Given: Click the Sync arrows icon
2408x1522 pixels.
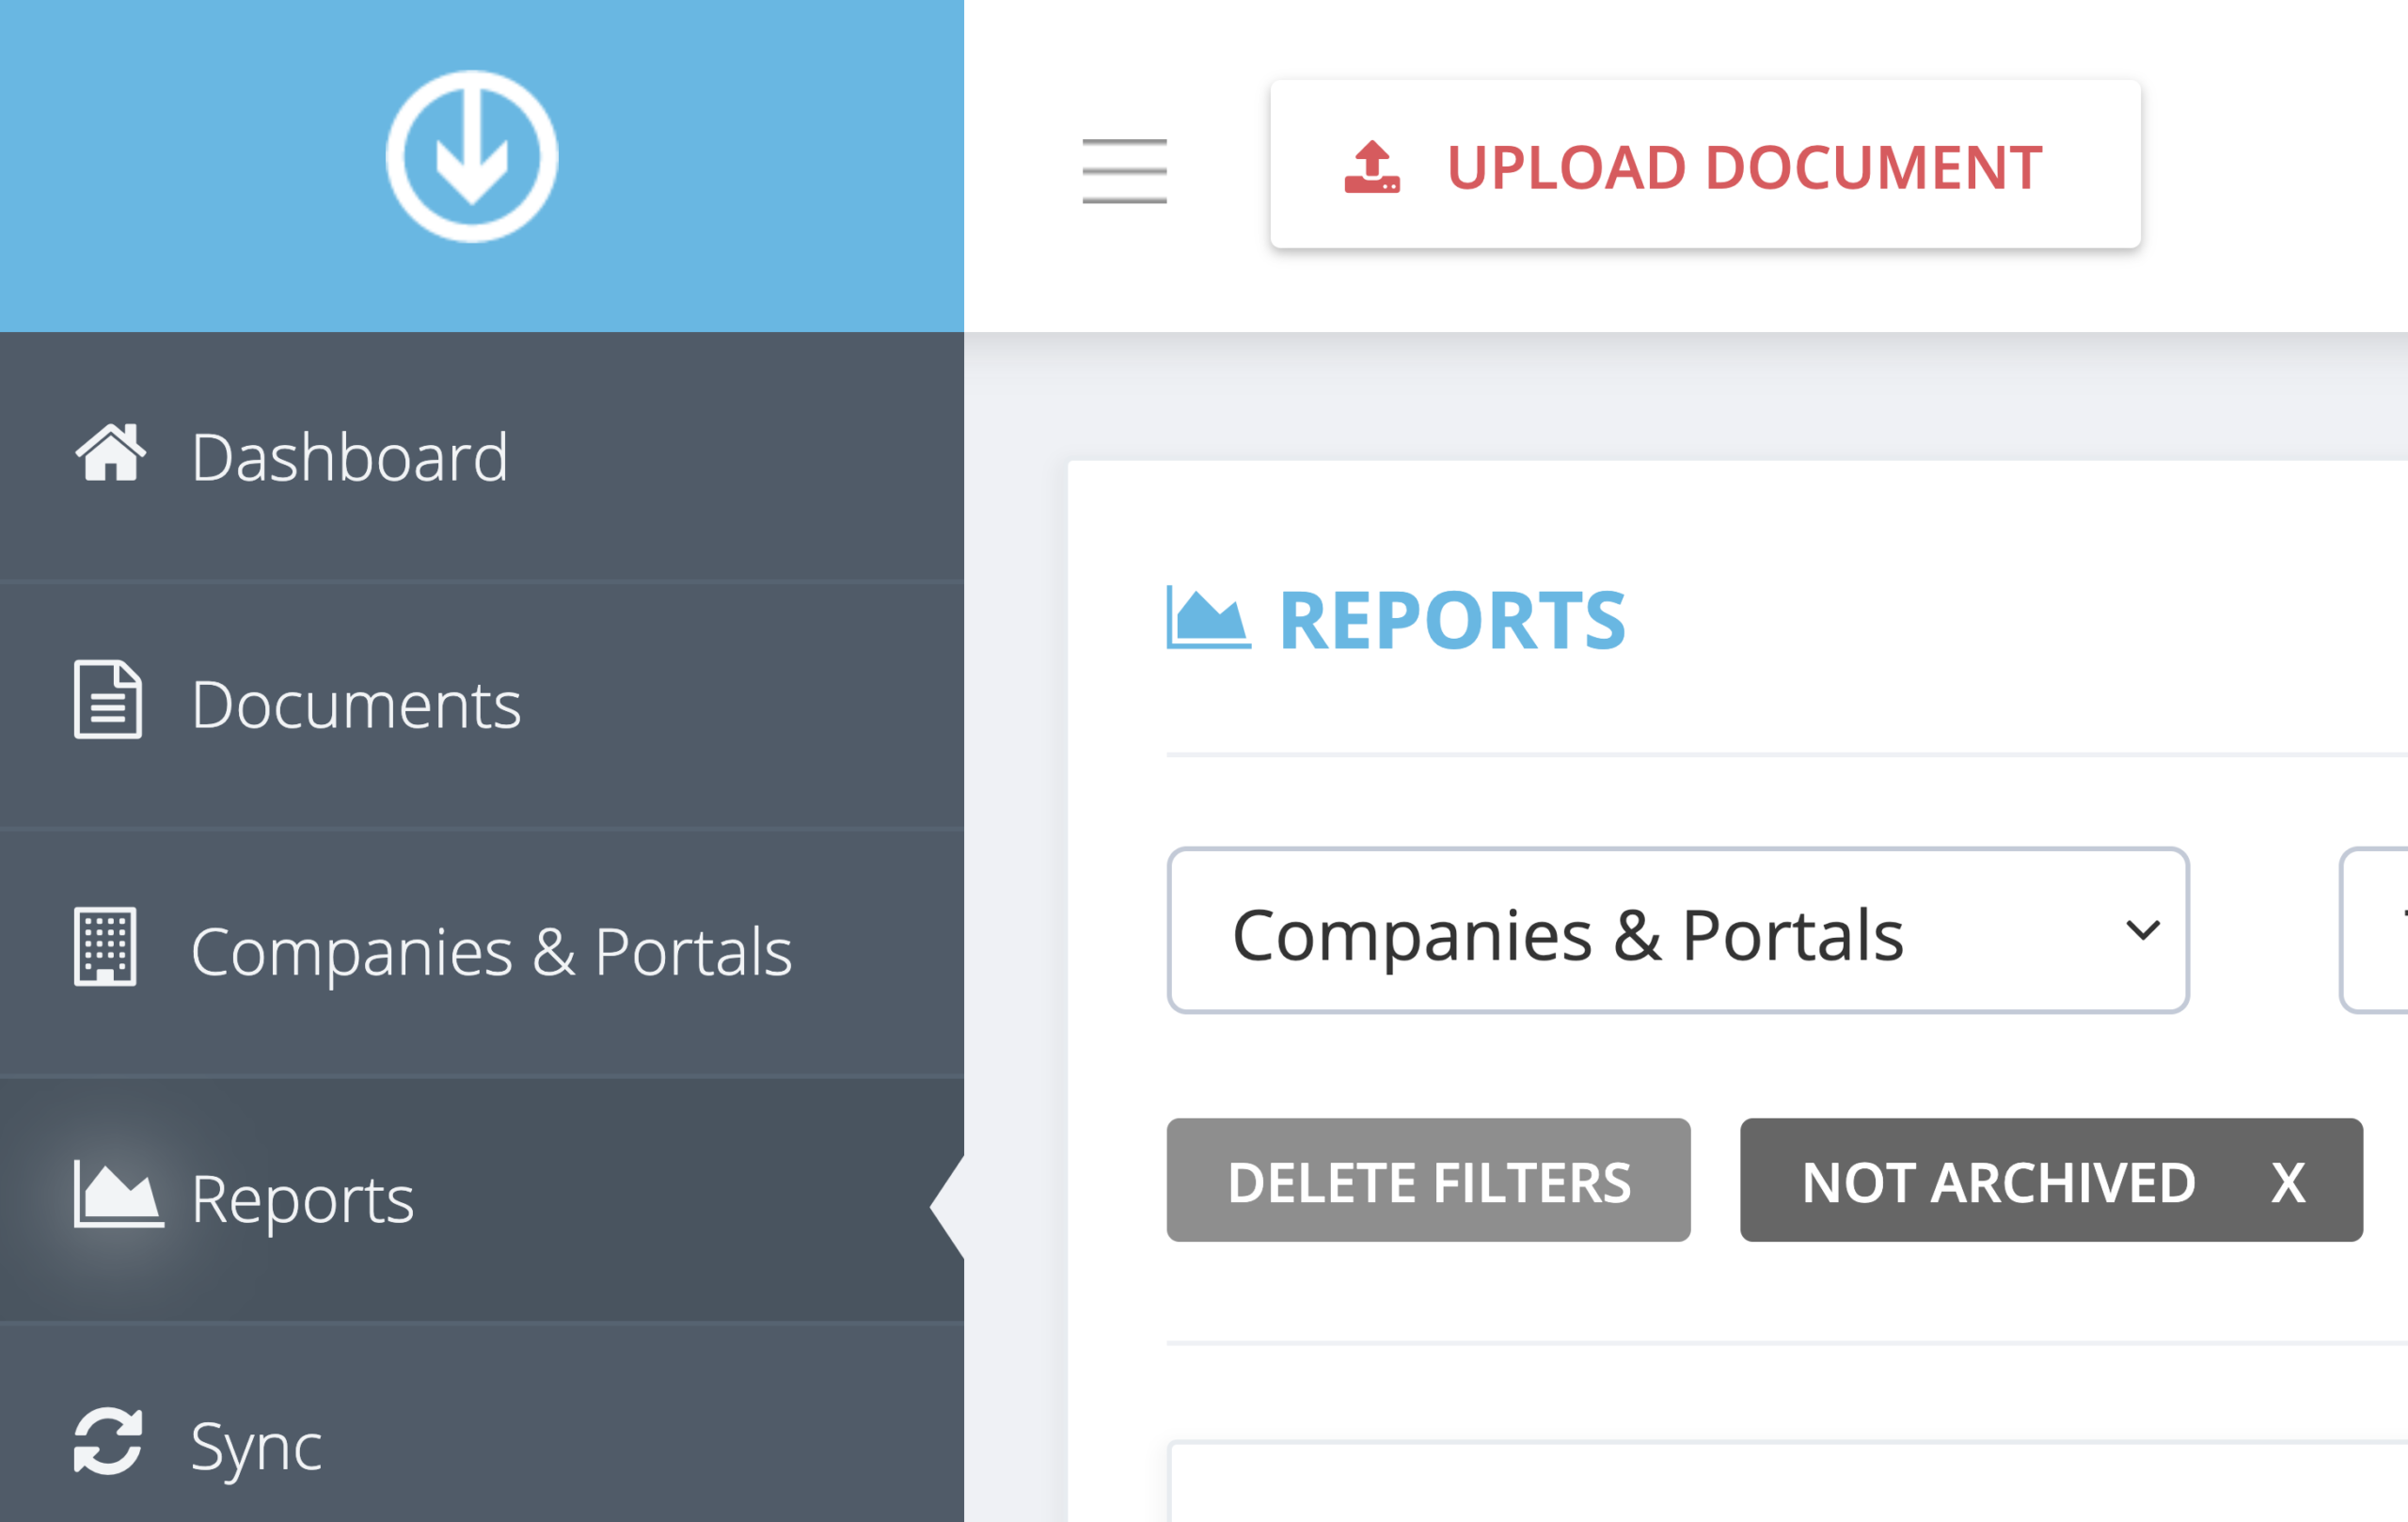Looking at the screenshot, I should [x=108, y=1441].
